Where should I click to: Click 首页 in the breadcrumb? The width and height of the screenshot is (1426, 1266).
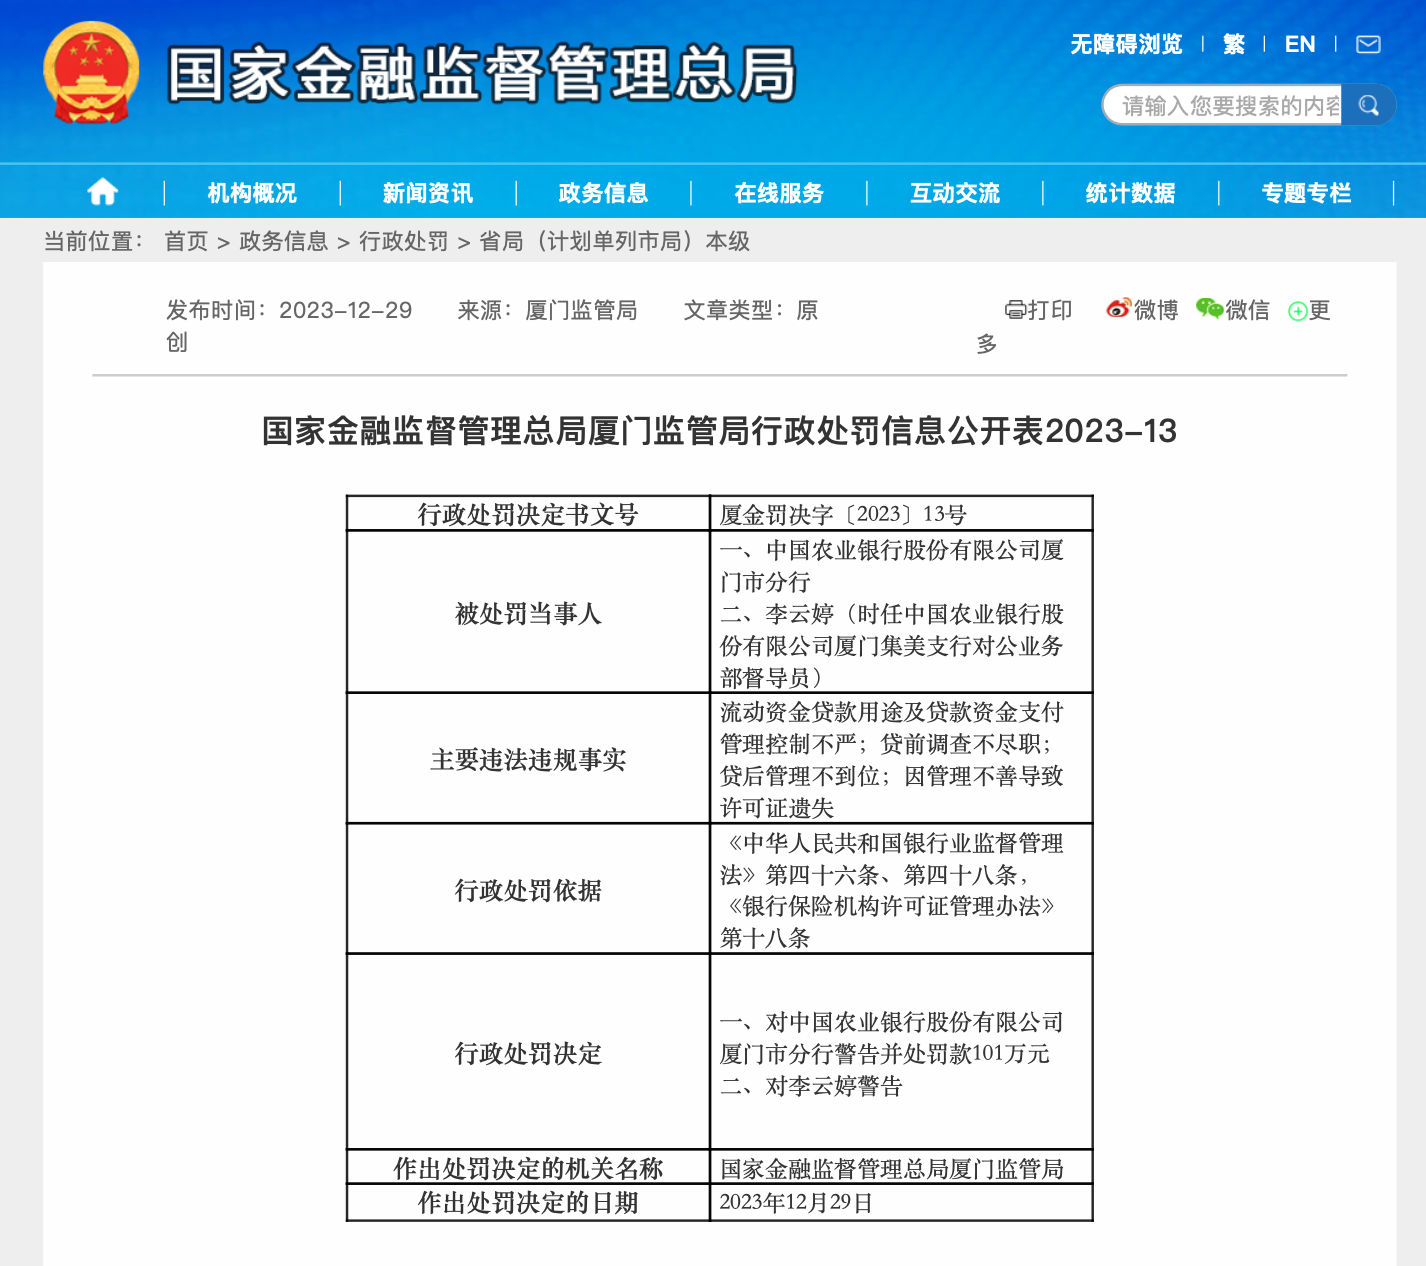point(186,241)
